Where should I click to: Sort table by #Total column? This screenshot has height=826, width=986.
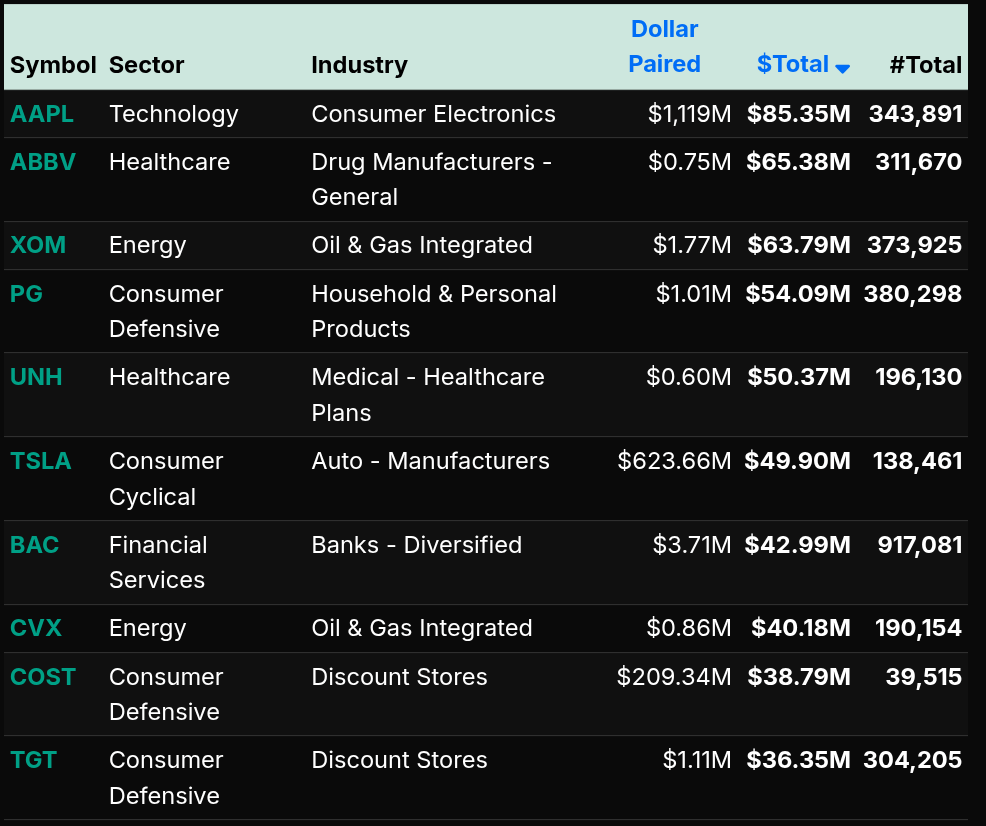point(926,65)
